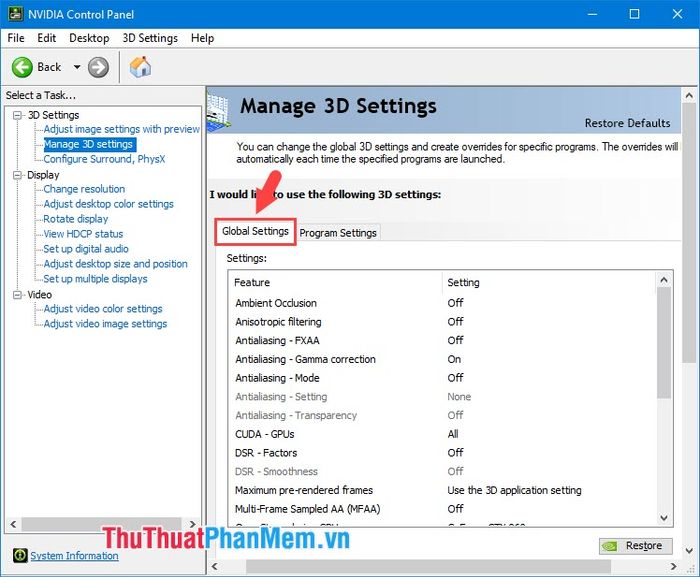This screenshot has height=577, width=700.
Task: Open the System Information link
Action: (x=75, y=556)
